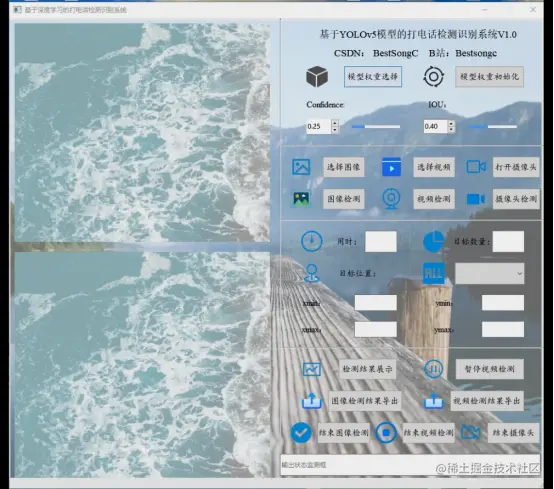The height and width of the screenshot is (489, 554).
Task: Start 摄像头检测 button
Action: pos(516,199)
